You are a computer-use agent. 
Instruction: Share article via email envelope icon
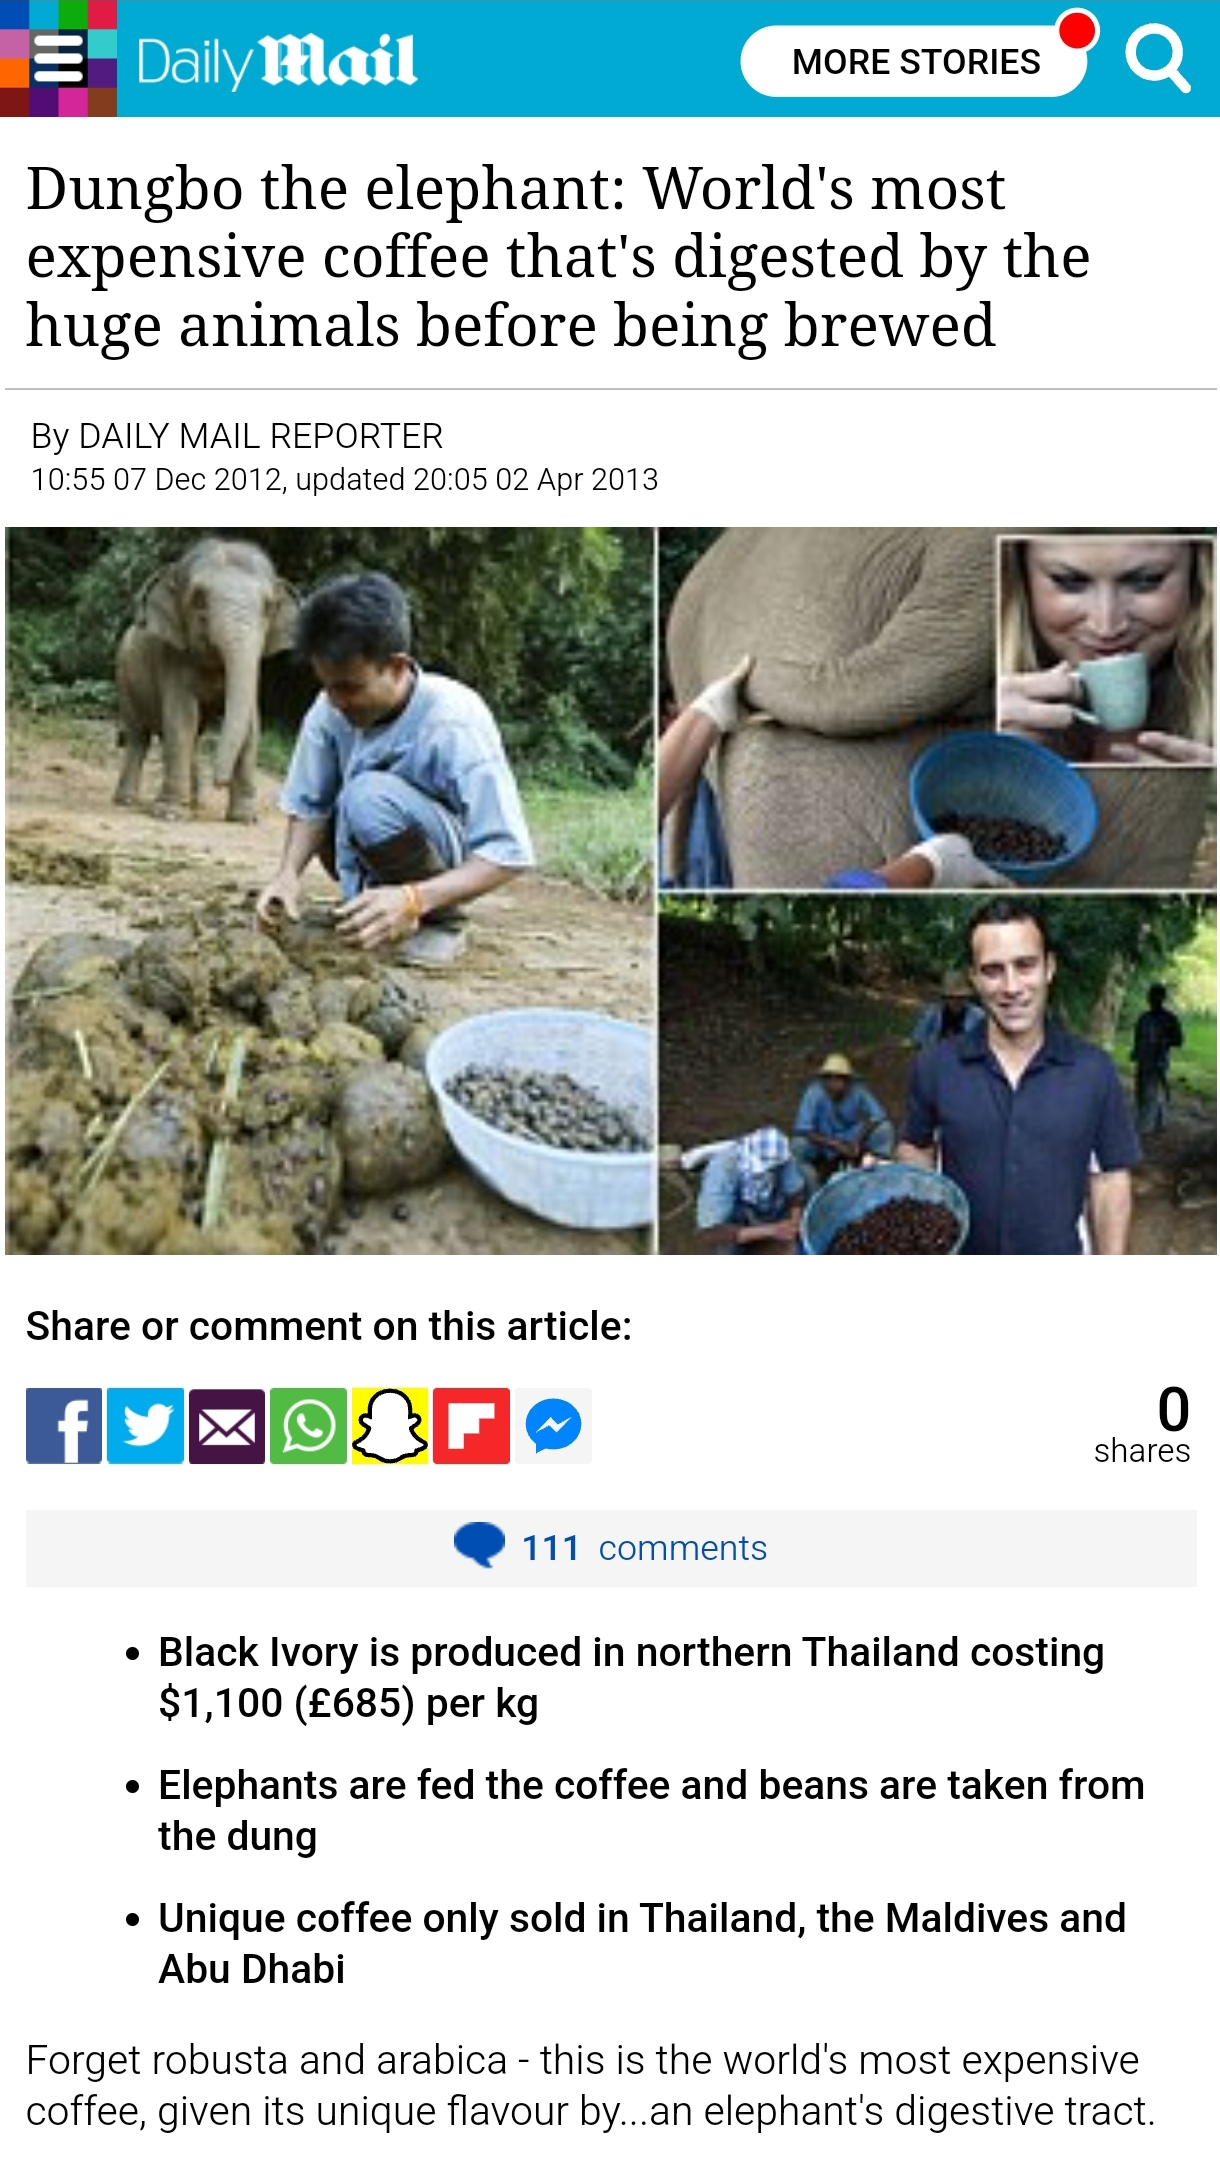tap(227, 1426)
